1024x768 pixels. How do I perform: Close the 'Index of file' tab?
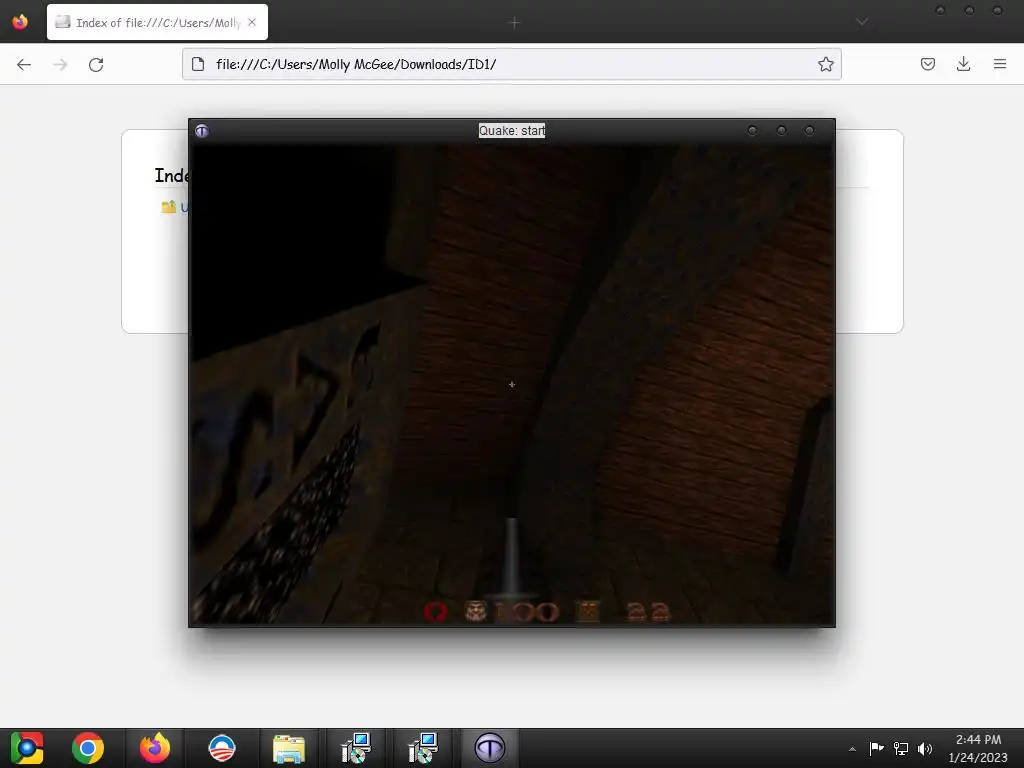pos(252,22)
